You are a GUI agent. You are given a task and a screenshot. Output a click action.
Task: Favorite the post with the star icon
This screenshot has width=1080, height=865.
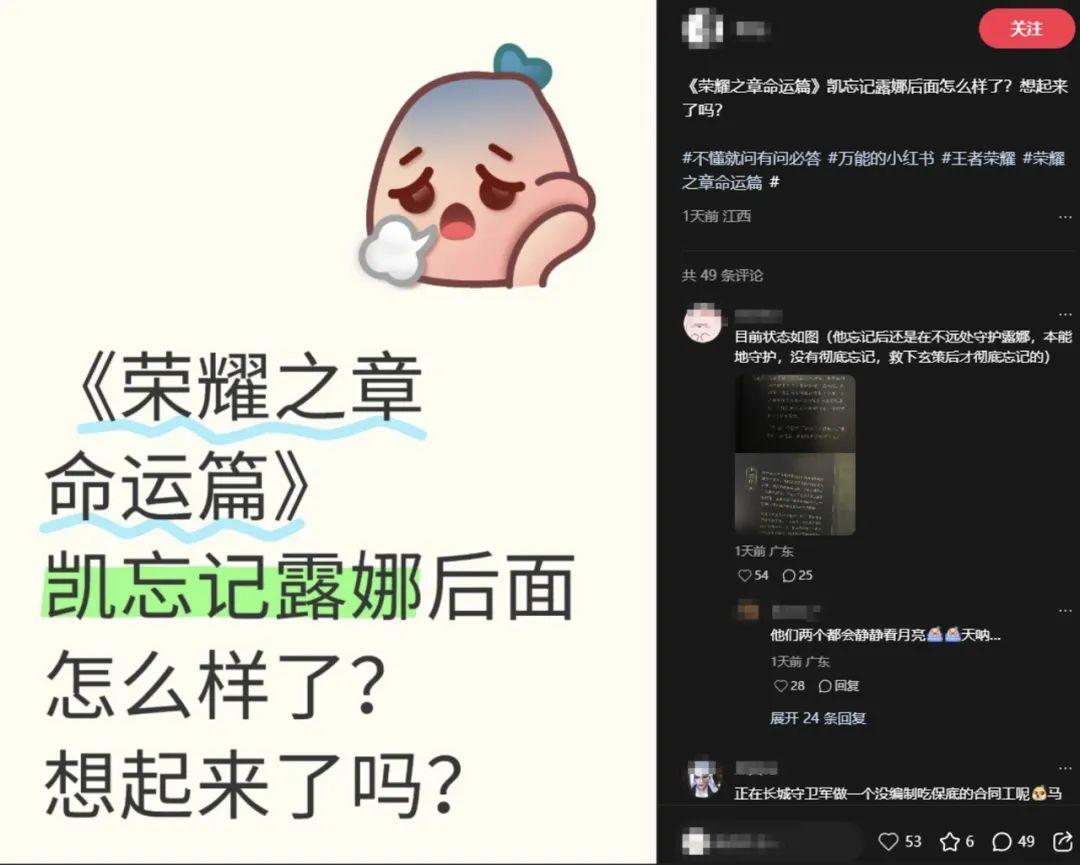click(950, 841)
